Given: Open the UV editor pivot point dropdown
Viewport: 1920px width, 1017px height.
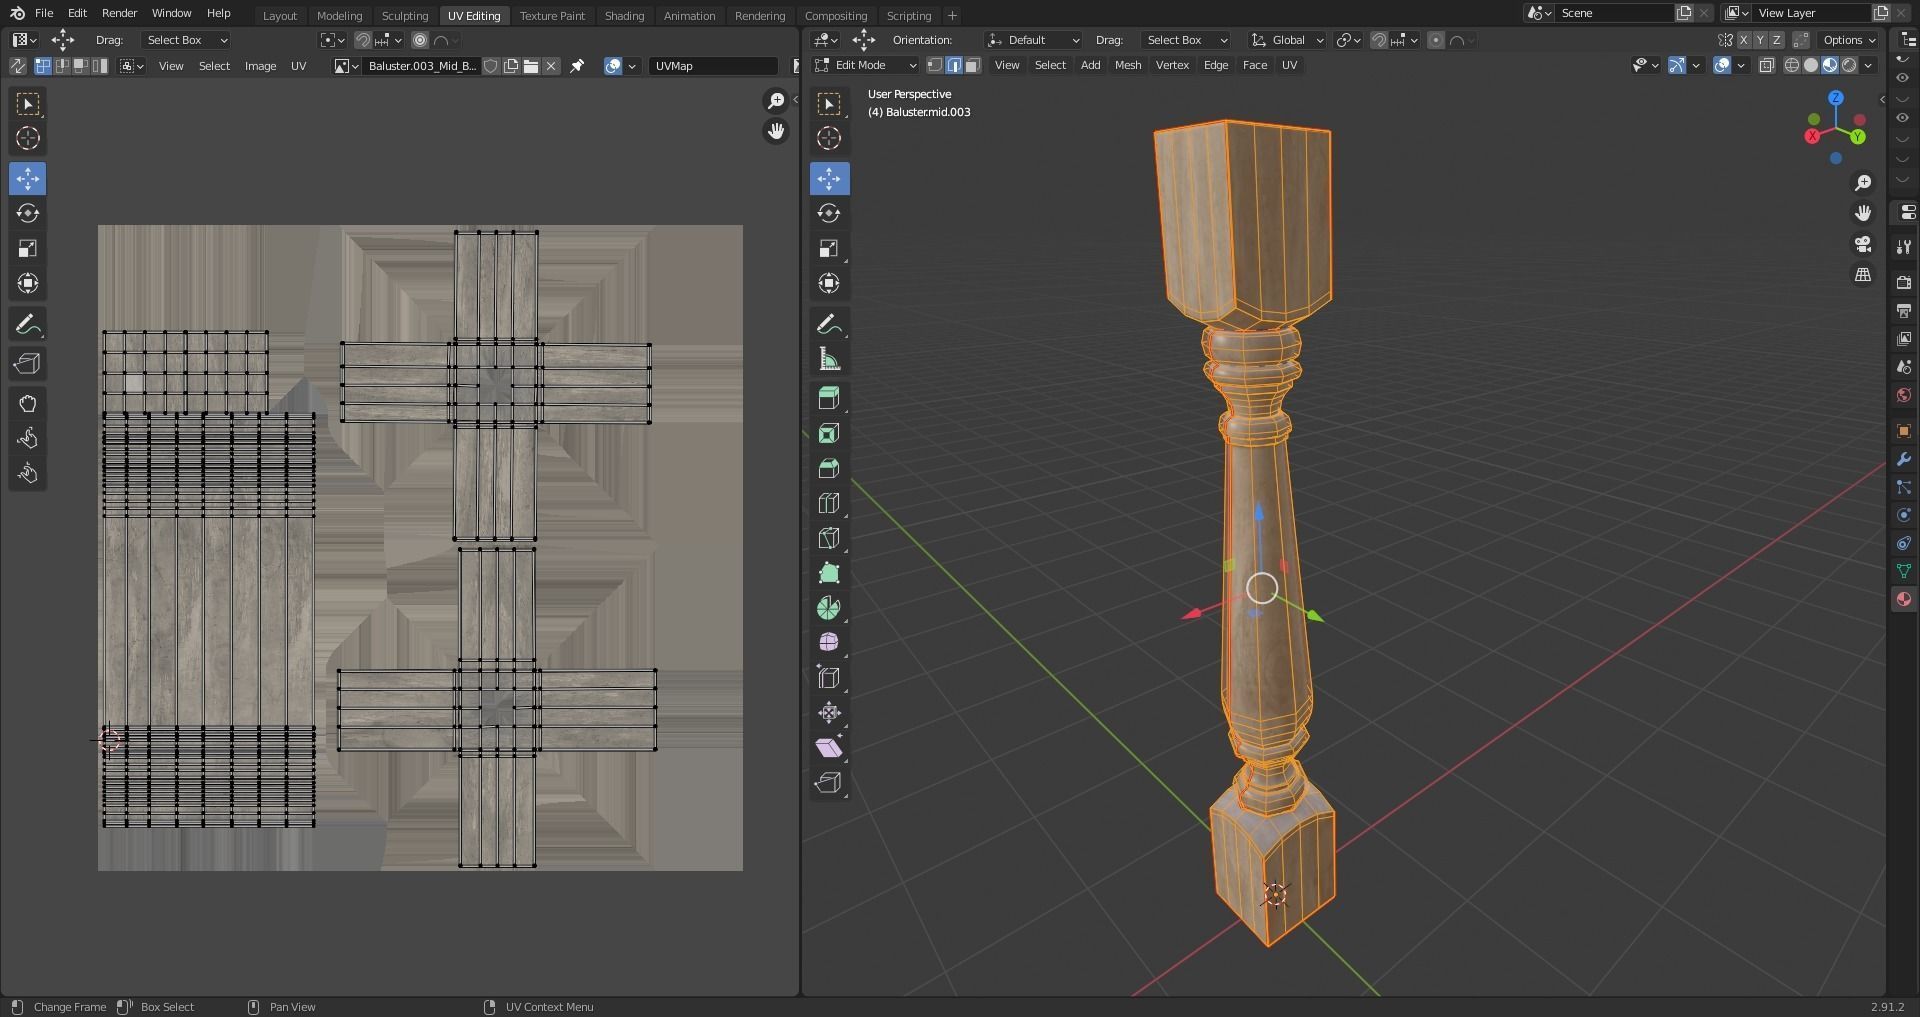Looking at the screenshot, I should pyautogui.click(x=333, y=40).
